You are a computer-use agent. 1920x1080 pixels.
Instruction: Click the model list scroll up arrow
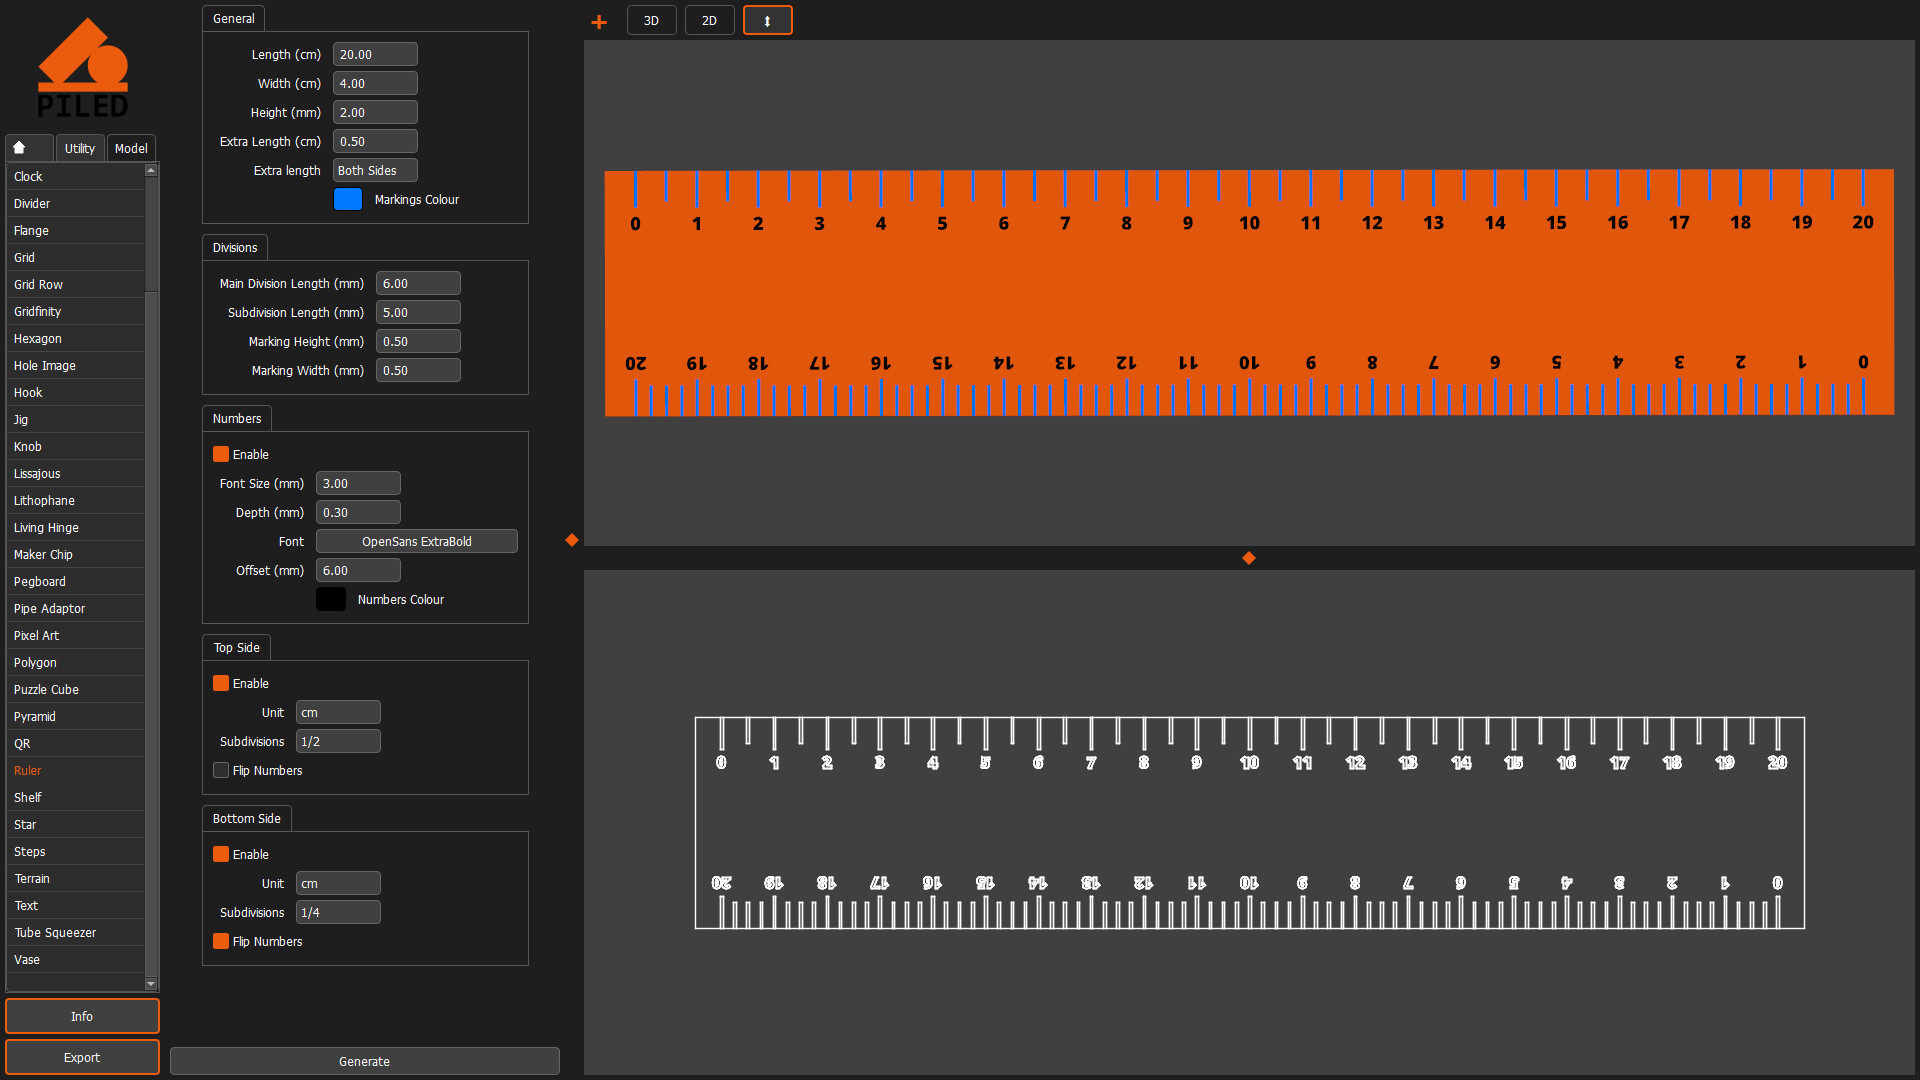pyautogui.click(x=151, y=170)
